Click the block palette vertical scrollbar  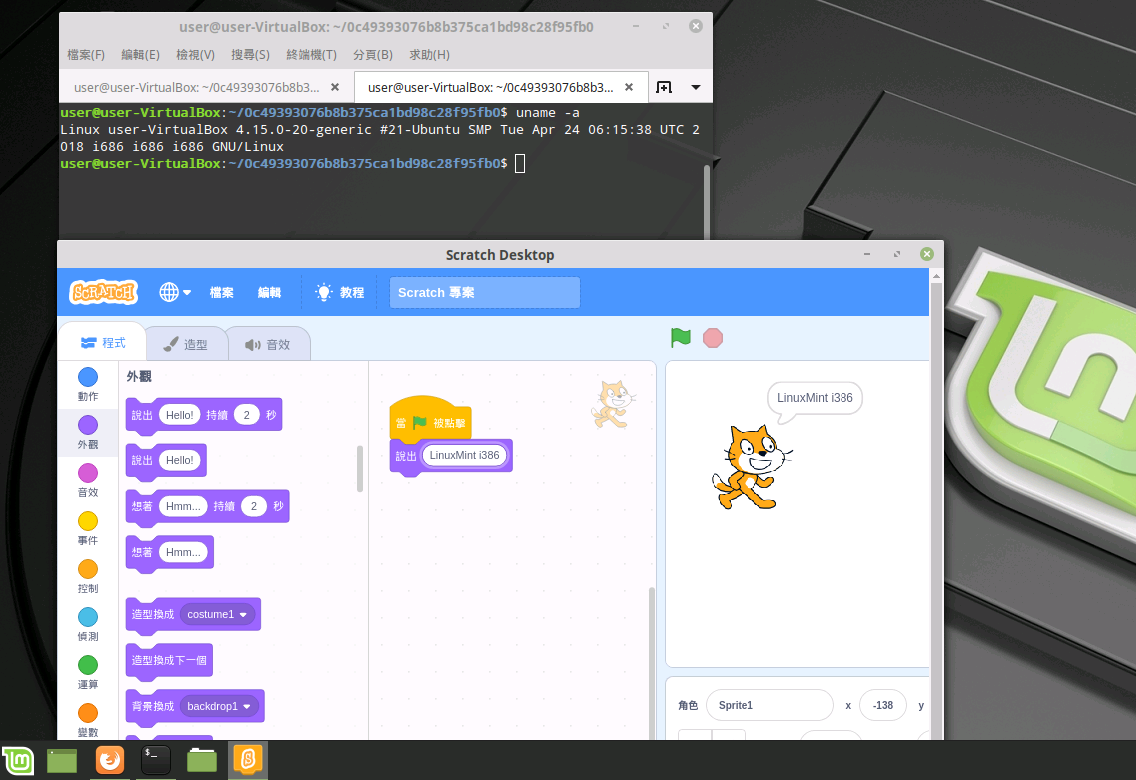359,469
